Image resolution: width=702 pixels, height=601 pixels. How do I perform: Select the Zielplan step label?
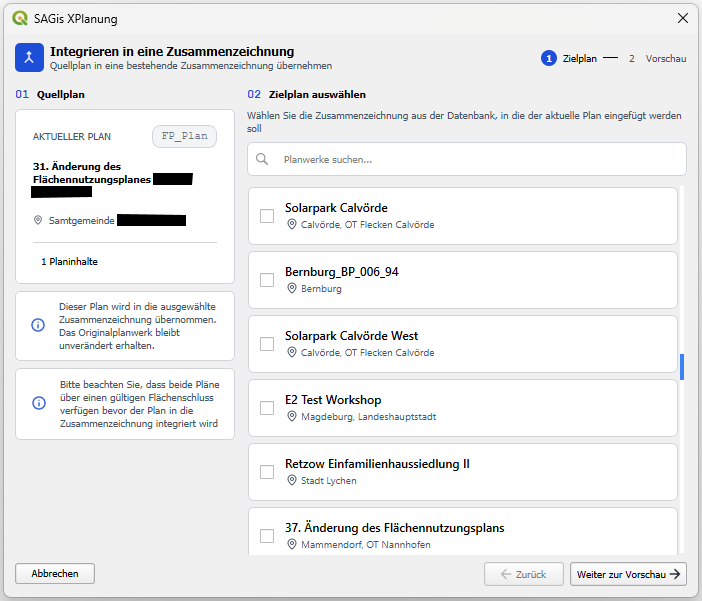(x=579, y=59)
